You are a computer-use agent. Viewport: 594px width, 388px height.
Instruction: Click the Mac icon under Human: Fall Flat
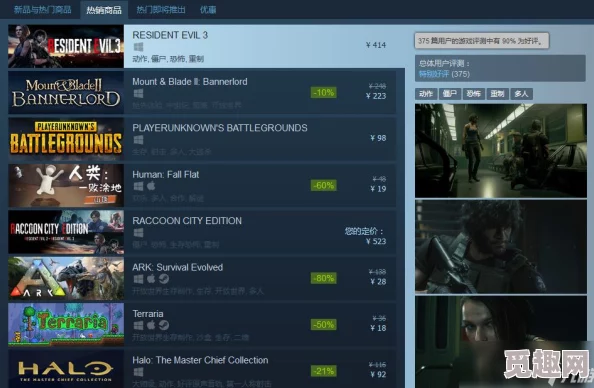coord(151,186)
